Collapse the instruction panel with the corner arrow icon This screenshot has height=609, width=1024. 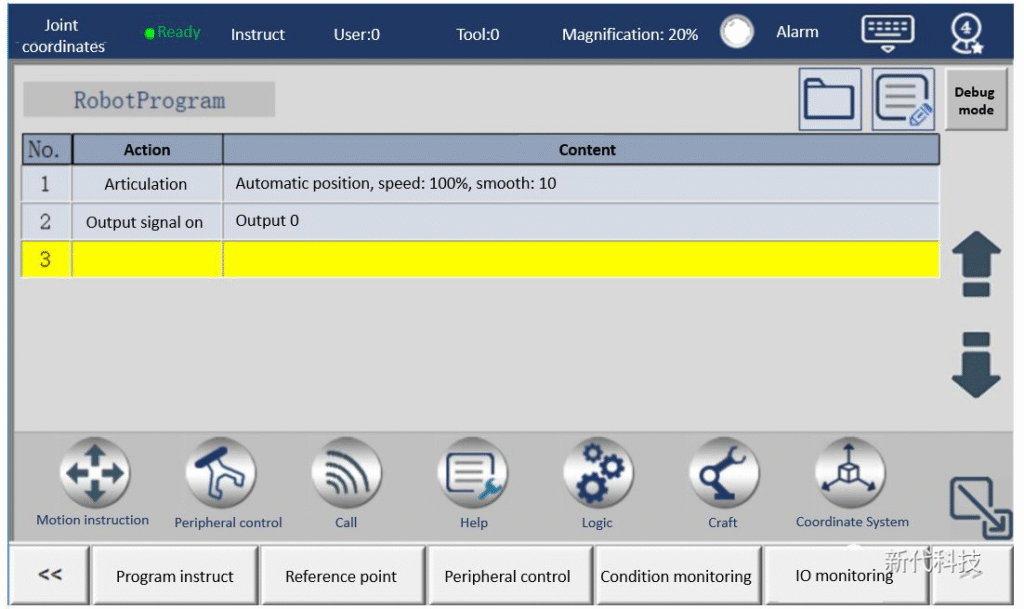(979, 507)
